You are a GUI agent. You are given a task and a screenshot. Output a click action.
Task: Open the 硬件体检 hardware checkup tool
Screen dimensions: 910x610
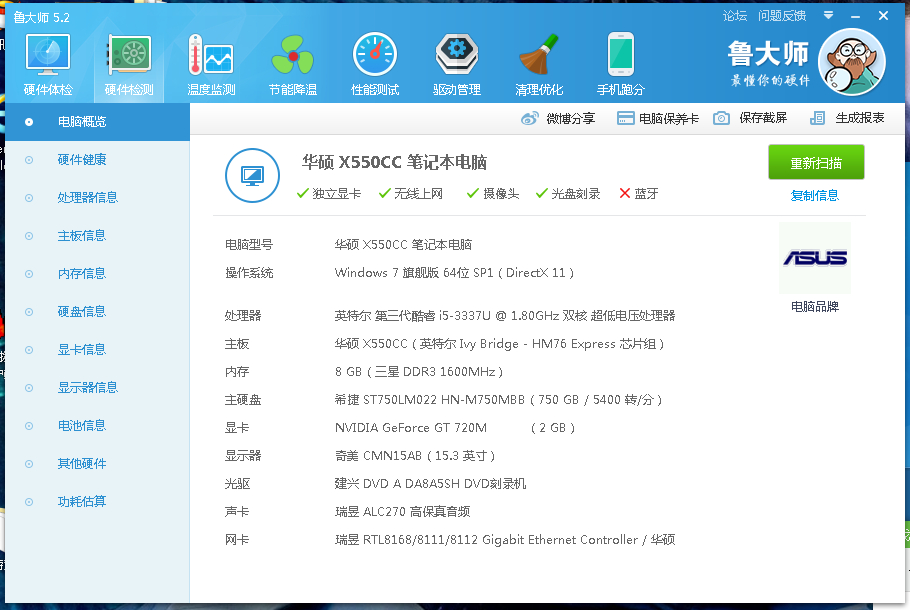tap(46, 60)
